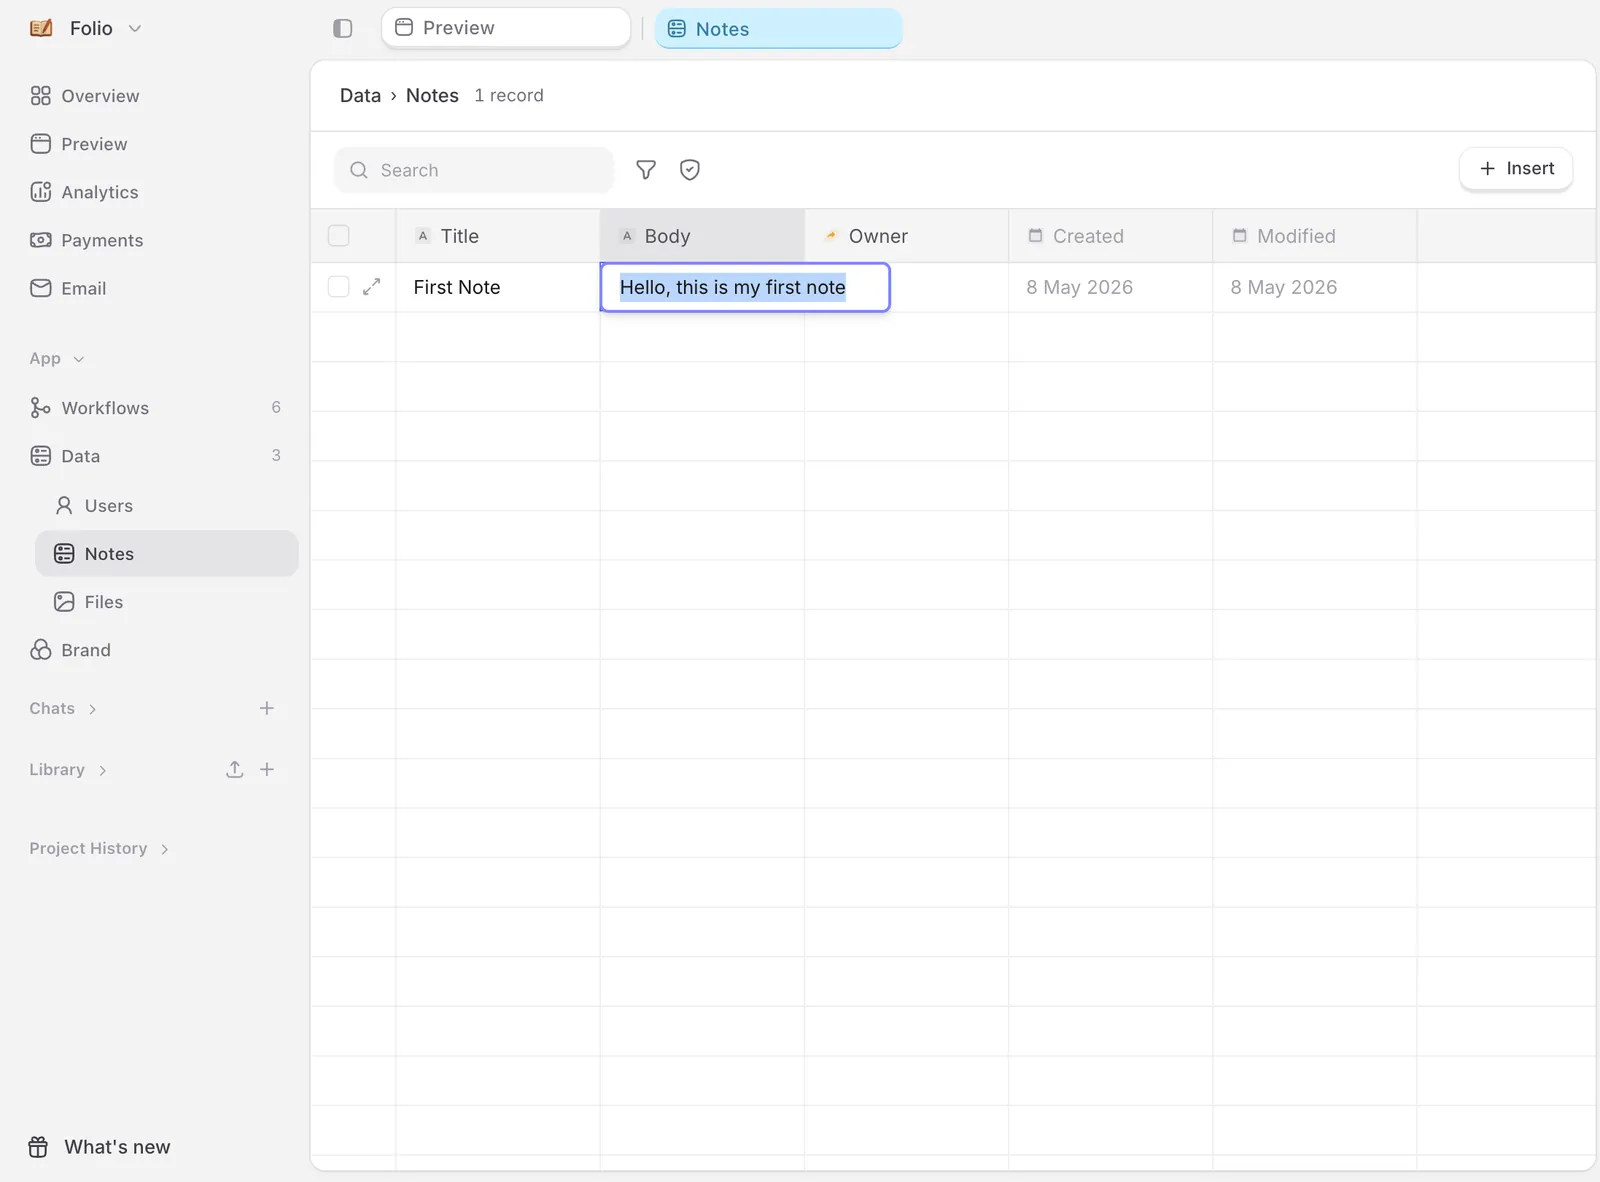
Task: Click the Folio app logo icon
Action: click(41, 28)
